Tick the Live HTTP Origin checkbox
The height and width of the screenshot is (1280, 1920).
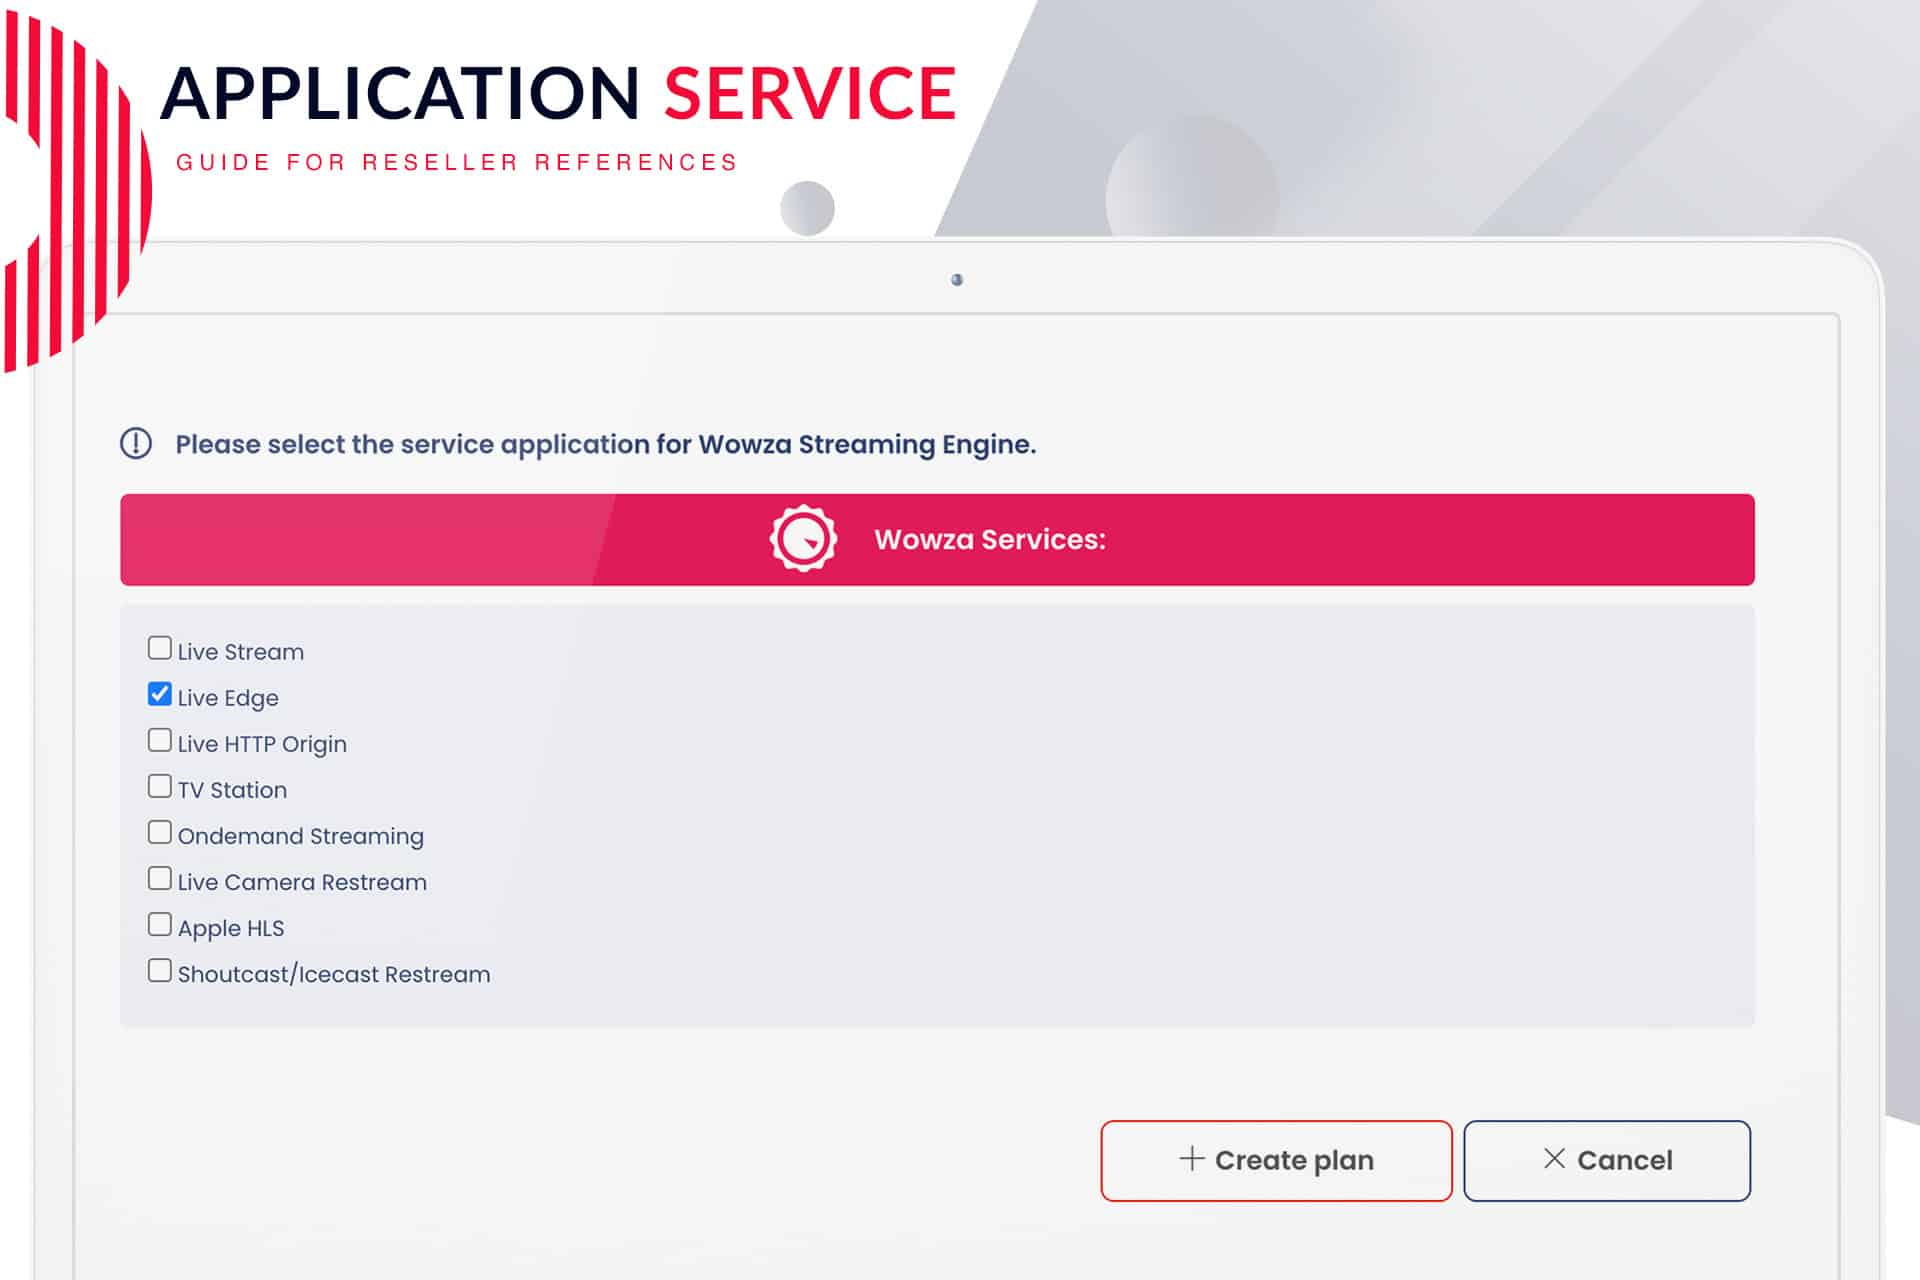[159, 740]
